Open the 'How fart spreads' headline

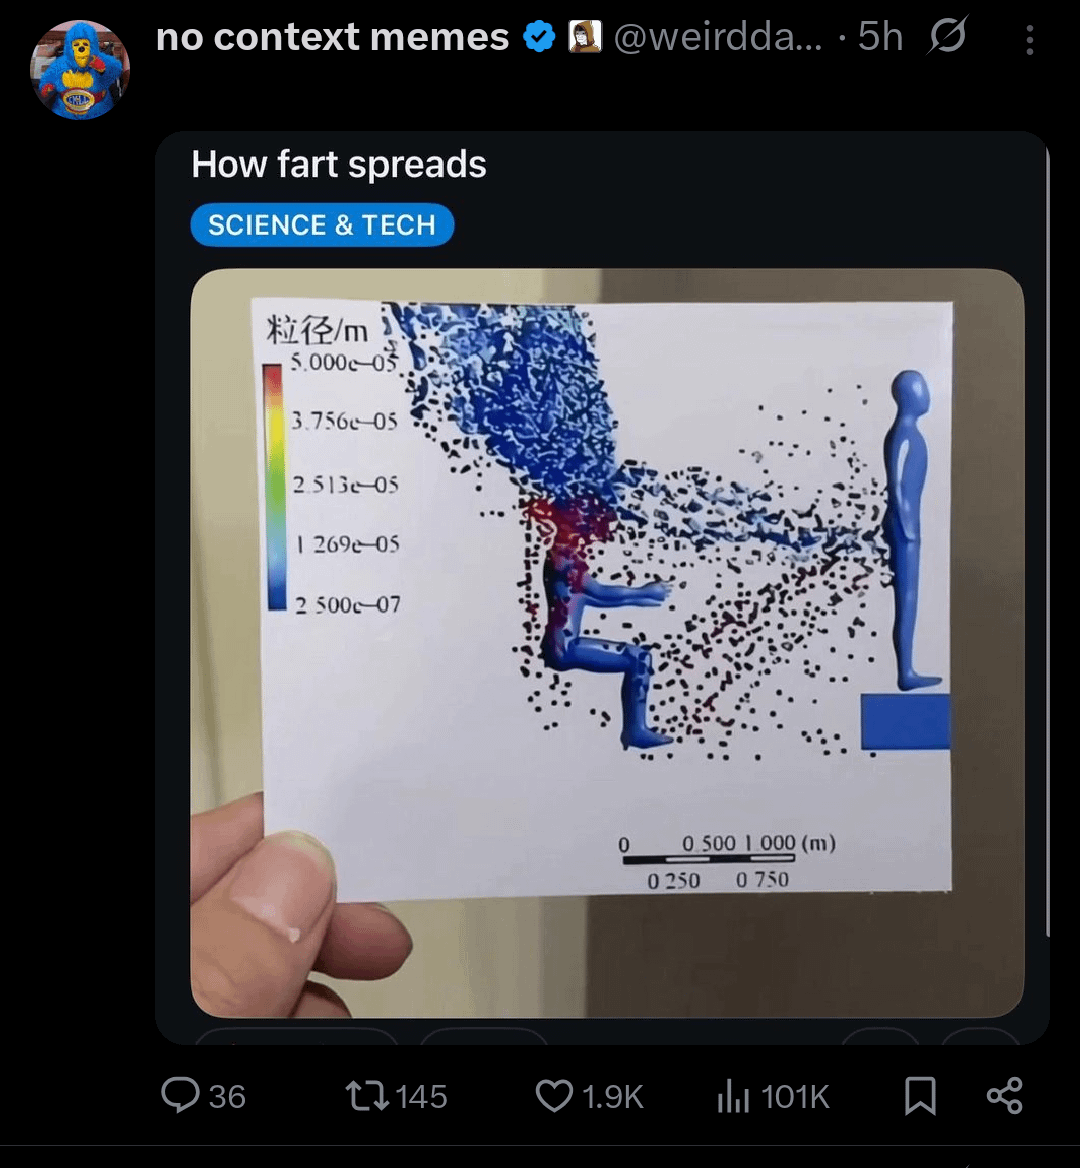pos(339,164)
